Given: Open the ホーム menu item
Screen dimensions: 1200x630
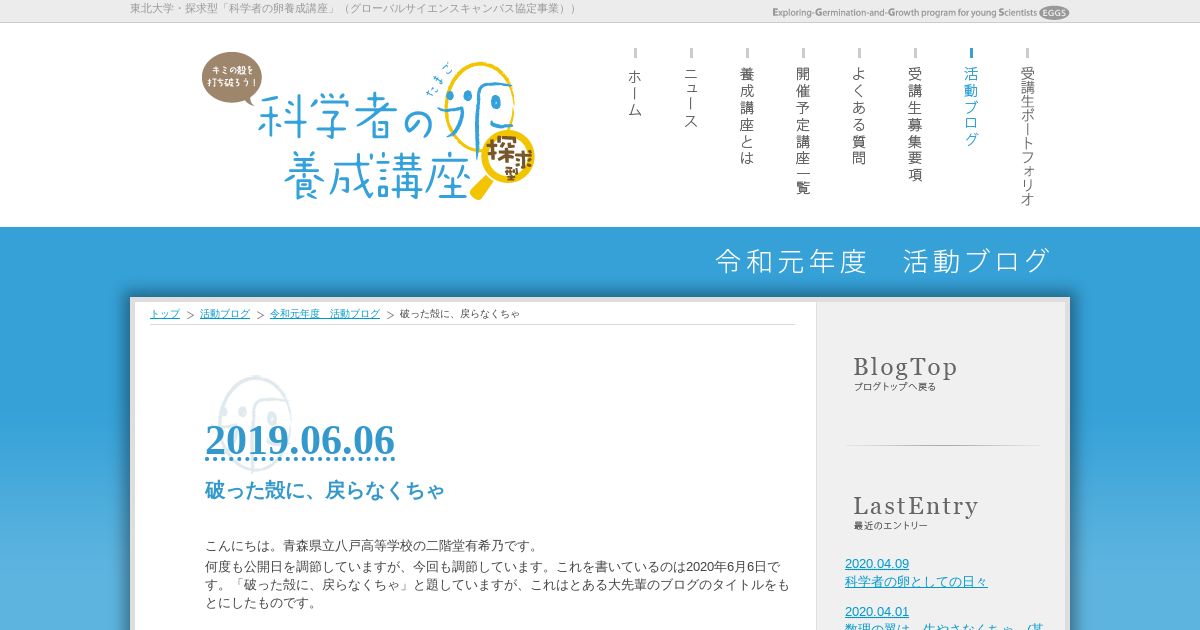Looking at the screenshot, I should [635, 84].
